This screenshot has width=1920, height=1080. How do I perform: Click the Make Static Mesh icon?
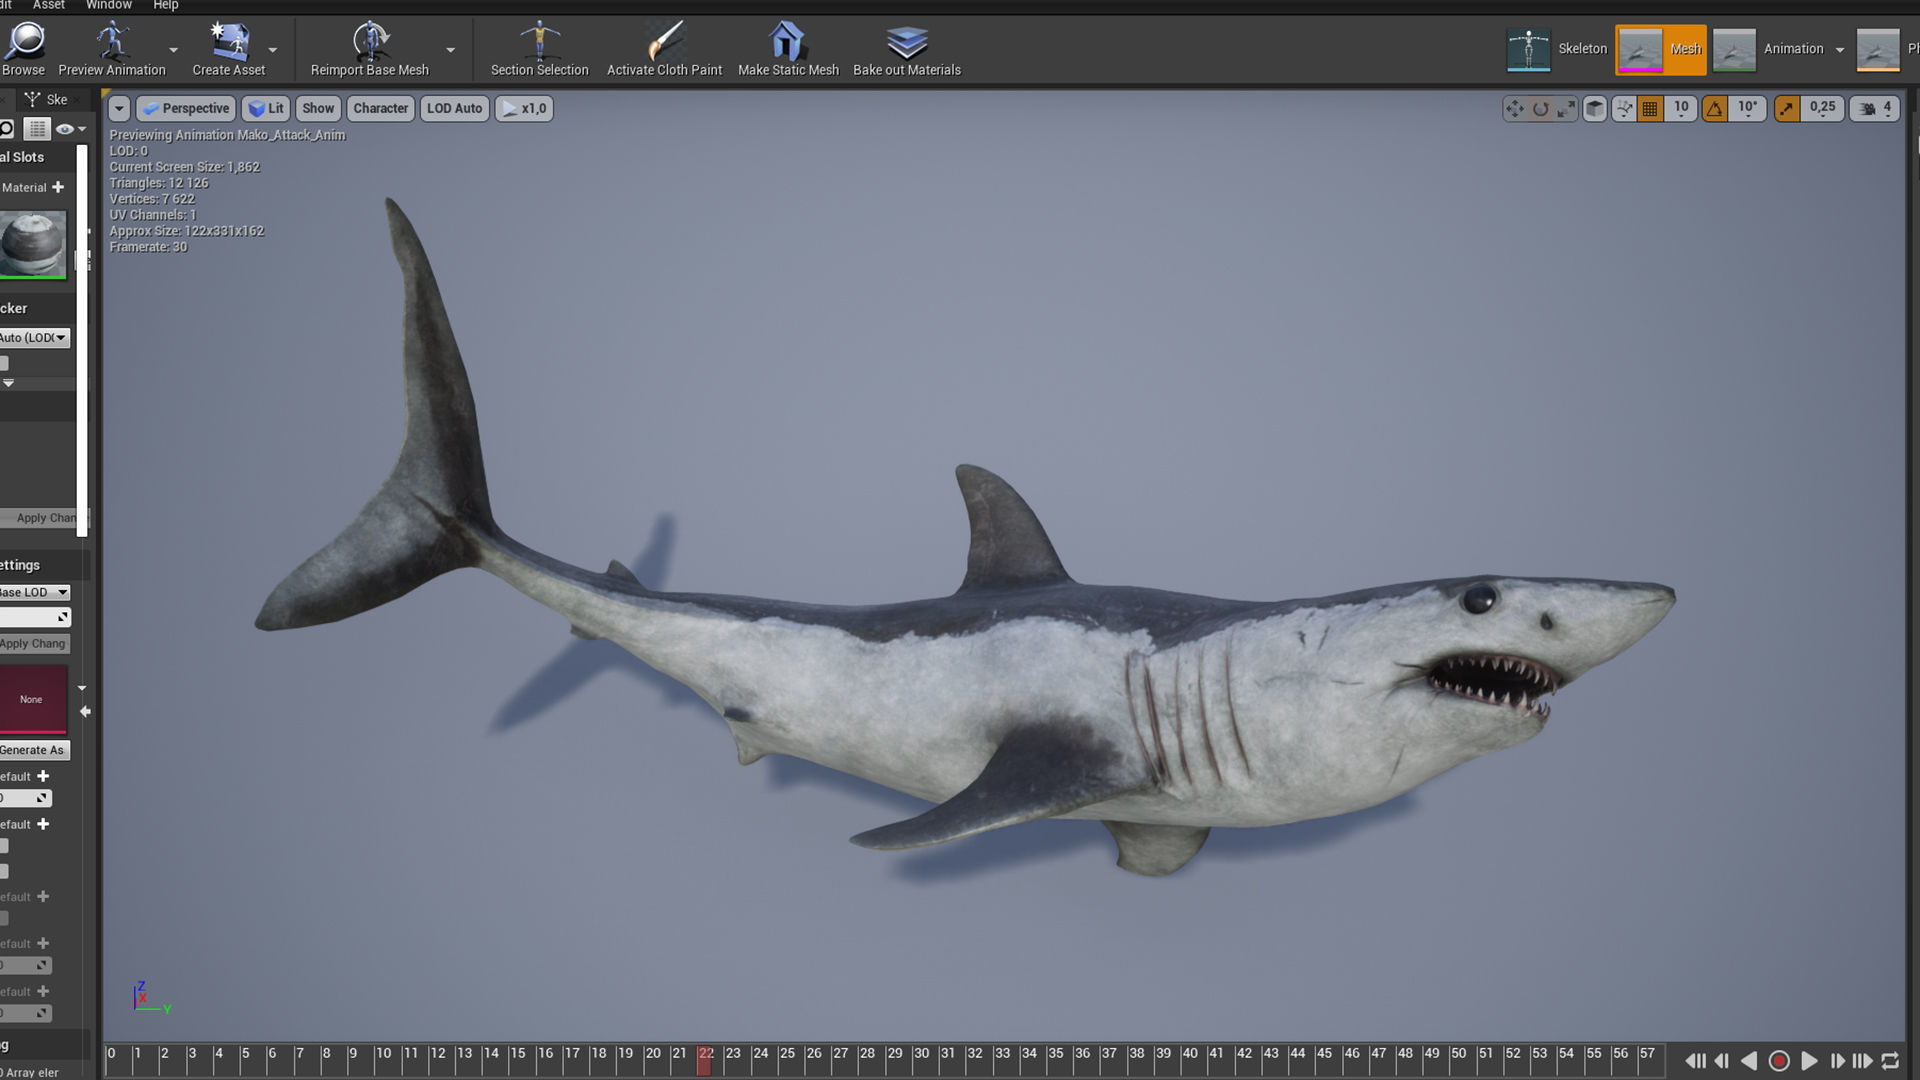(x=787, y=42)
